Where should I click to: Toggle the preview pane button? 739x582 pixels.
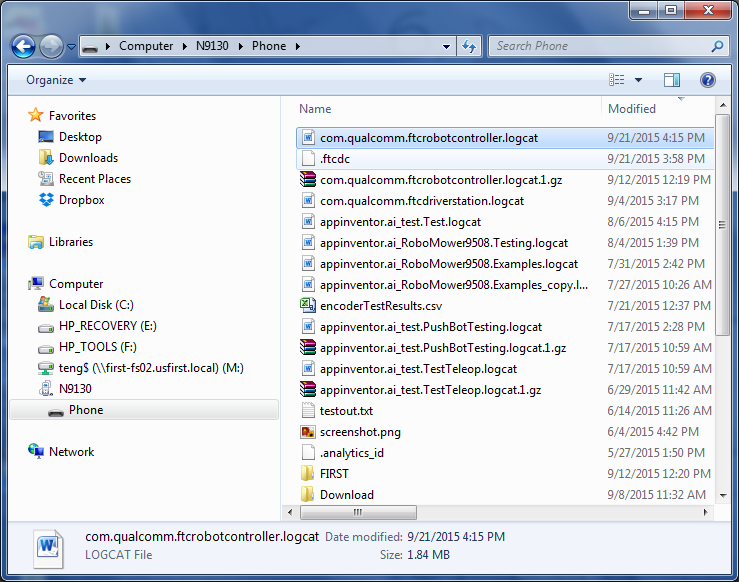point(672,80)
